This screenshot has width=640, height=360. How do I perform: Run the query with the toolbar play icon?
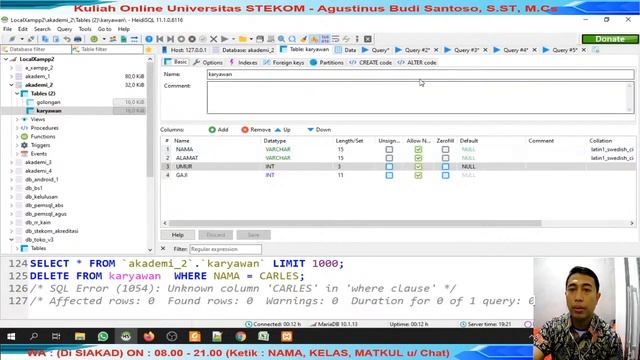tap(224, 39)
